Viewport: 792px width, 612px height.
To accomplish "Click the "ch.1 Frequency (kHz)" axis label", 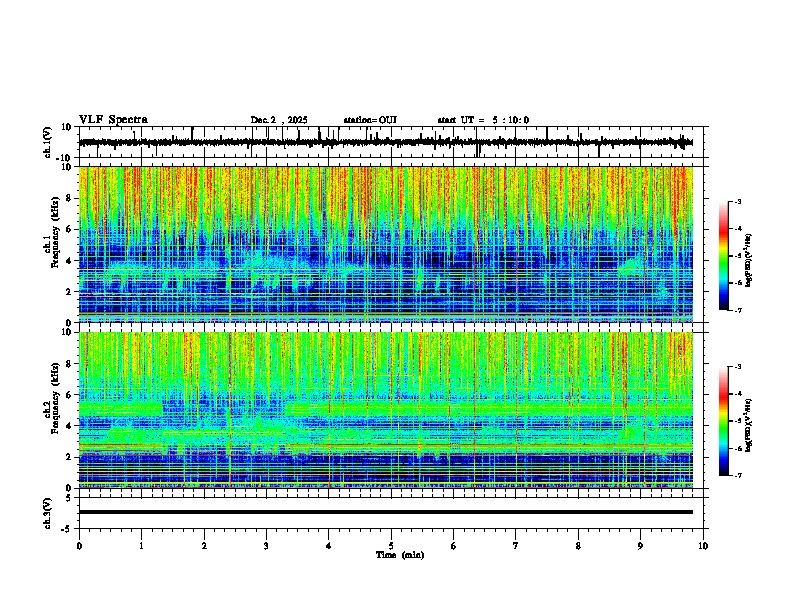I will pyautogui.click(x=52, y=230).
